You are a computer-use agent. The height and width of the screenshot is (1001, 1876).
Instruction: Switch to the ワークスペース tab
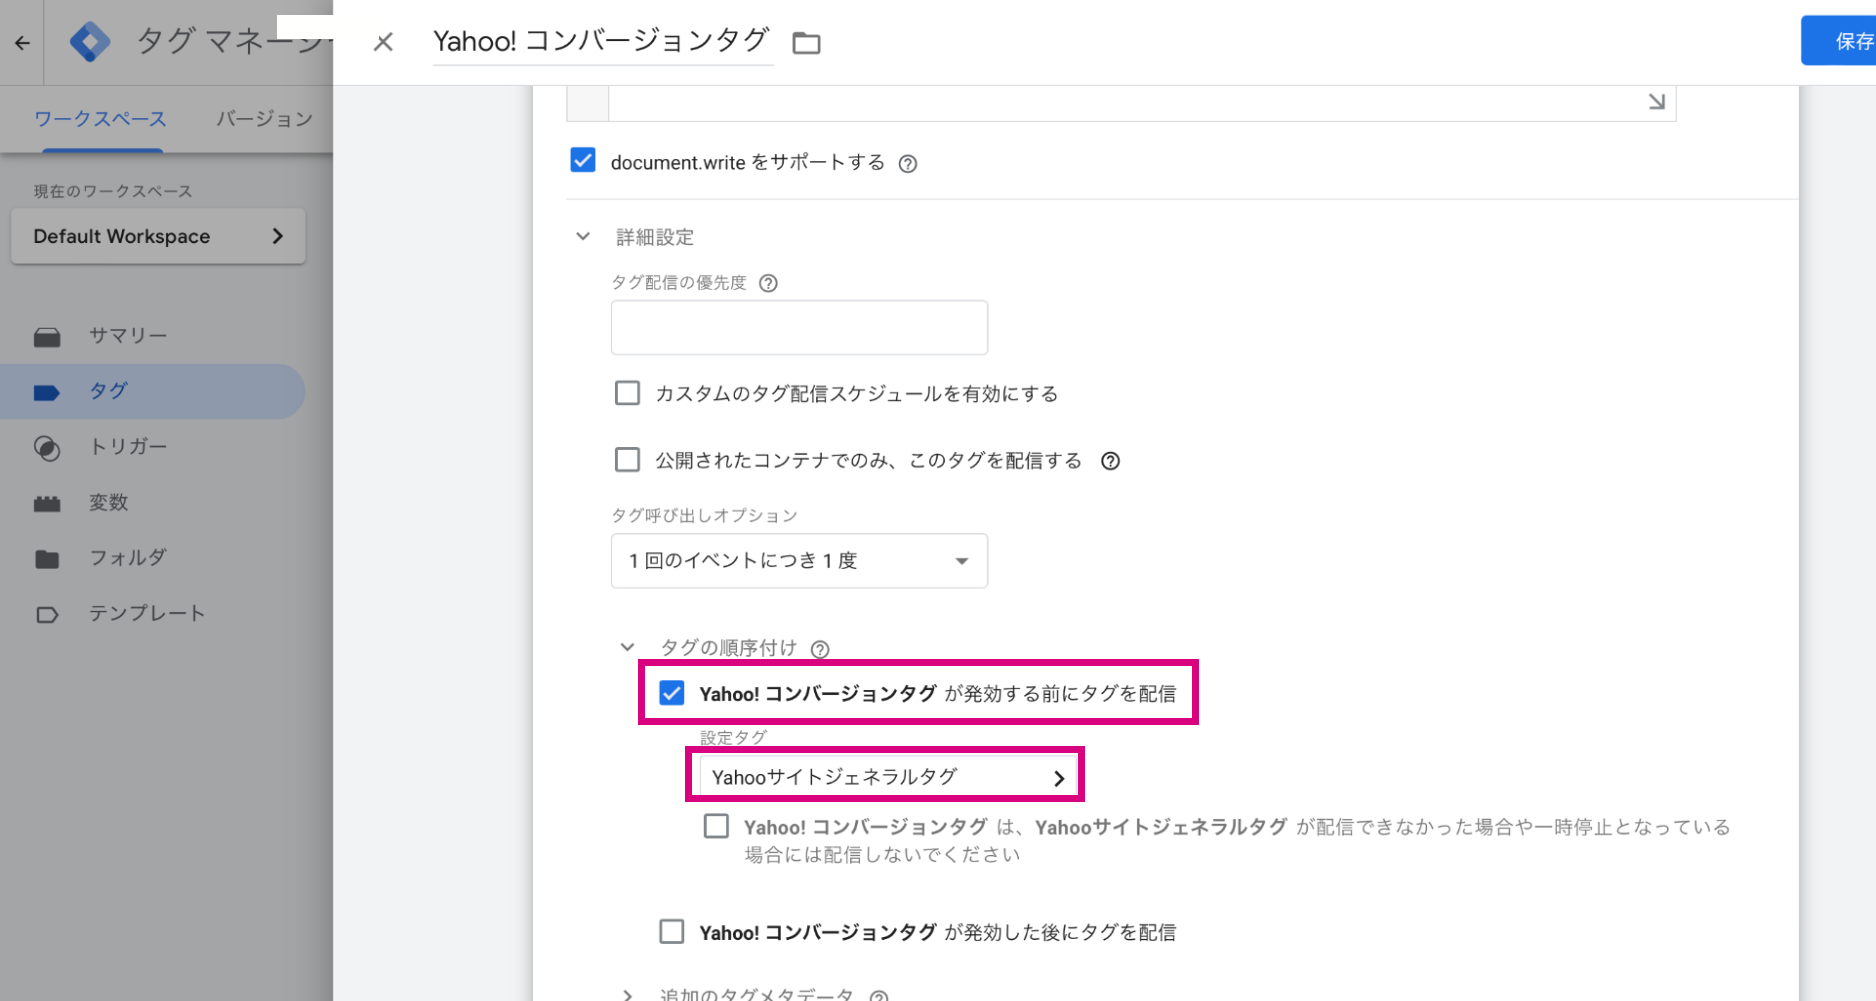point(100,119)
